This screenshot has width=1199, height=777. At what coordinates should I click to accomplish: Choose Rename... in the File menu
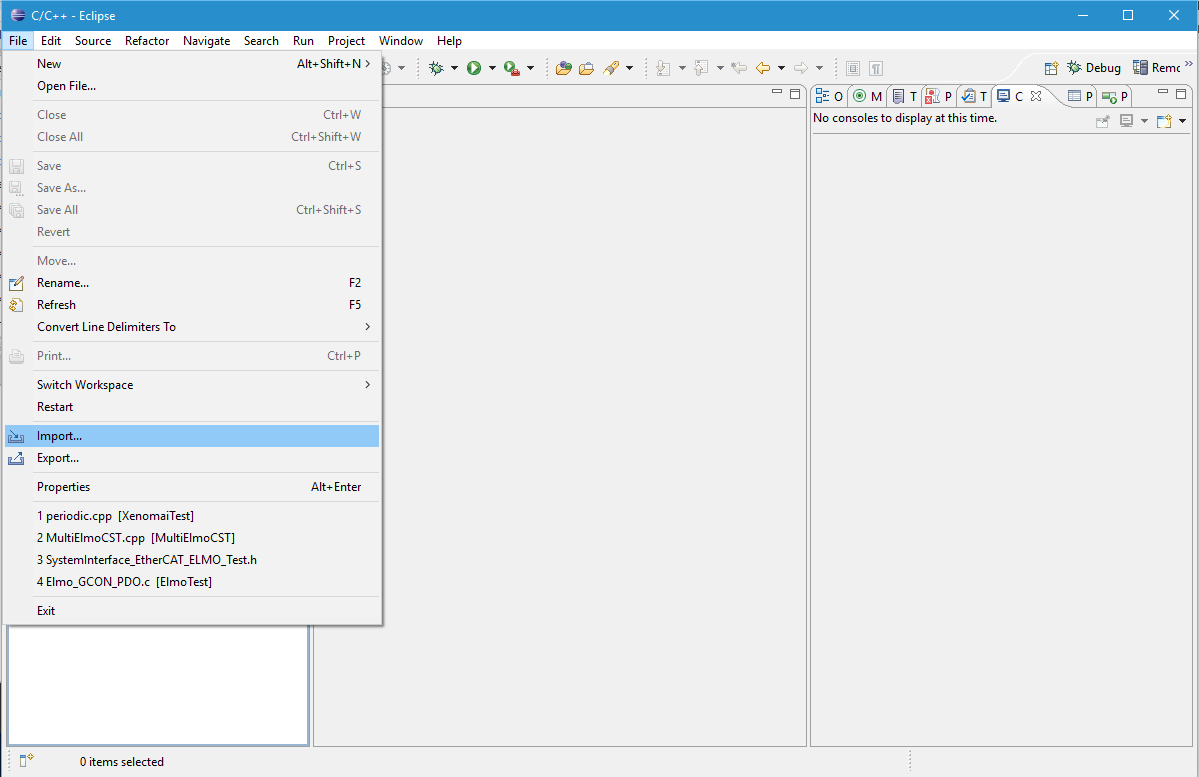tap(192, 283)
